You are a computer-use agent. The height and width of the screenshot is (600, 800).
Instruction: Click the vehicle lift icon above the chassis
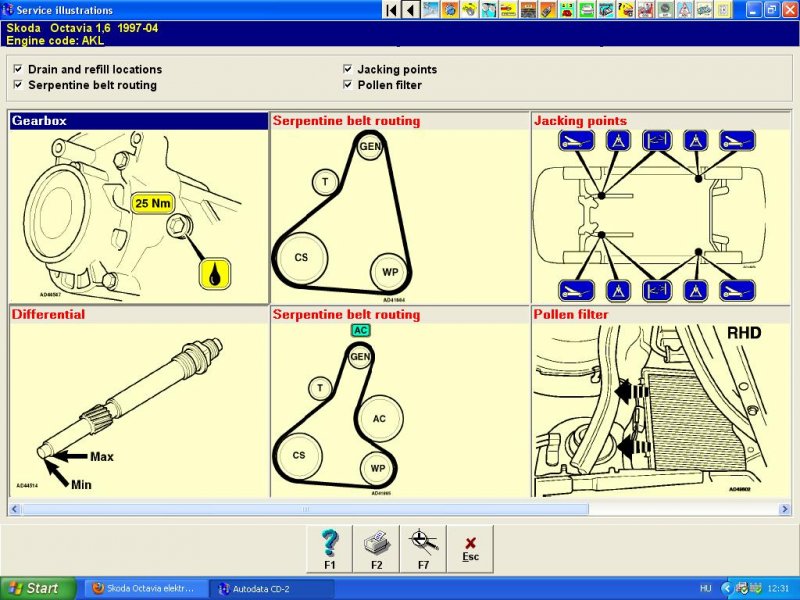(x=657, y=140)
